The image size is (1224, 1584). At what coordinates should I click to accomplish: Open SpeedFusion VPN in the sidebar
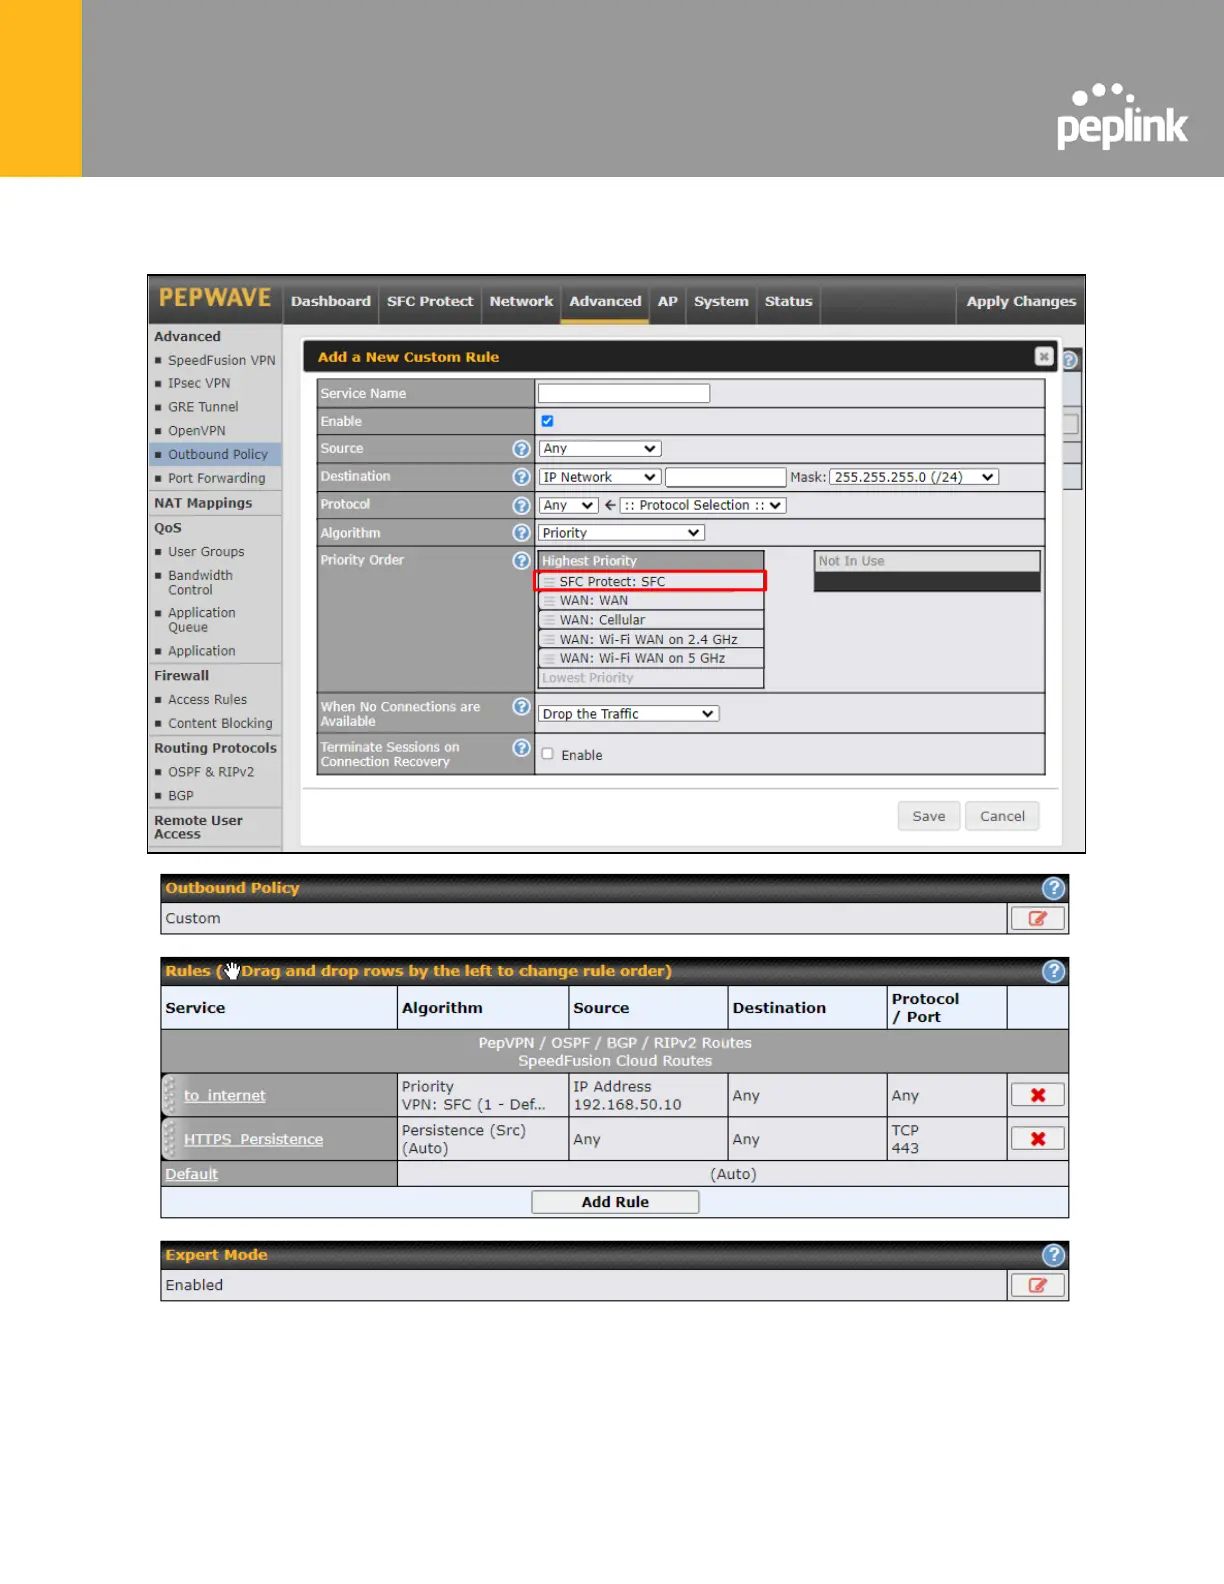click(x=222, y=360)
